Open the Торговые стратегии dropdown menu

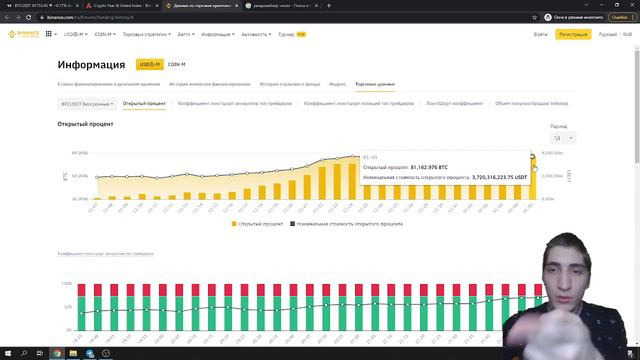[147, 34]
